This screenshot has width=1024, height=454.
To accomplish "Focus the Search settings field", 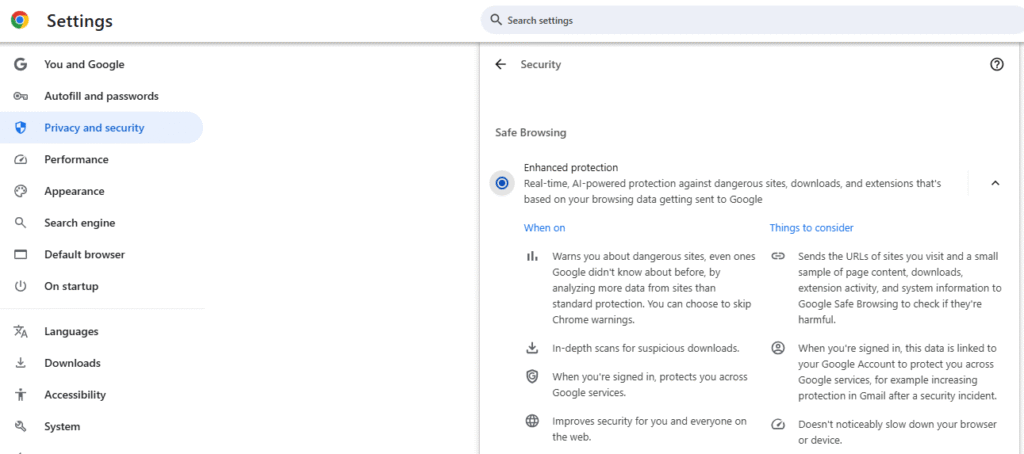I will [752, 20].
